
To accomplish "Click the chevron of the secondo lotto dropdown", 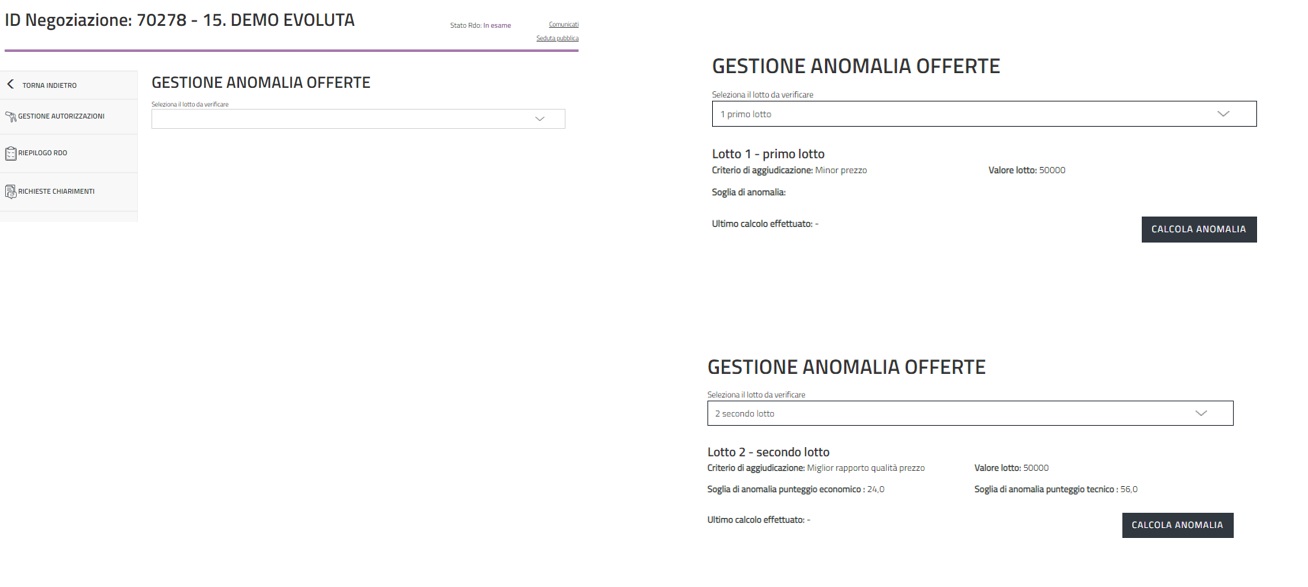I will click(x=1201, y=413).
